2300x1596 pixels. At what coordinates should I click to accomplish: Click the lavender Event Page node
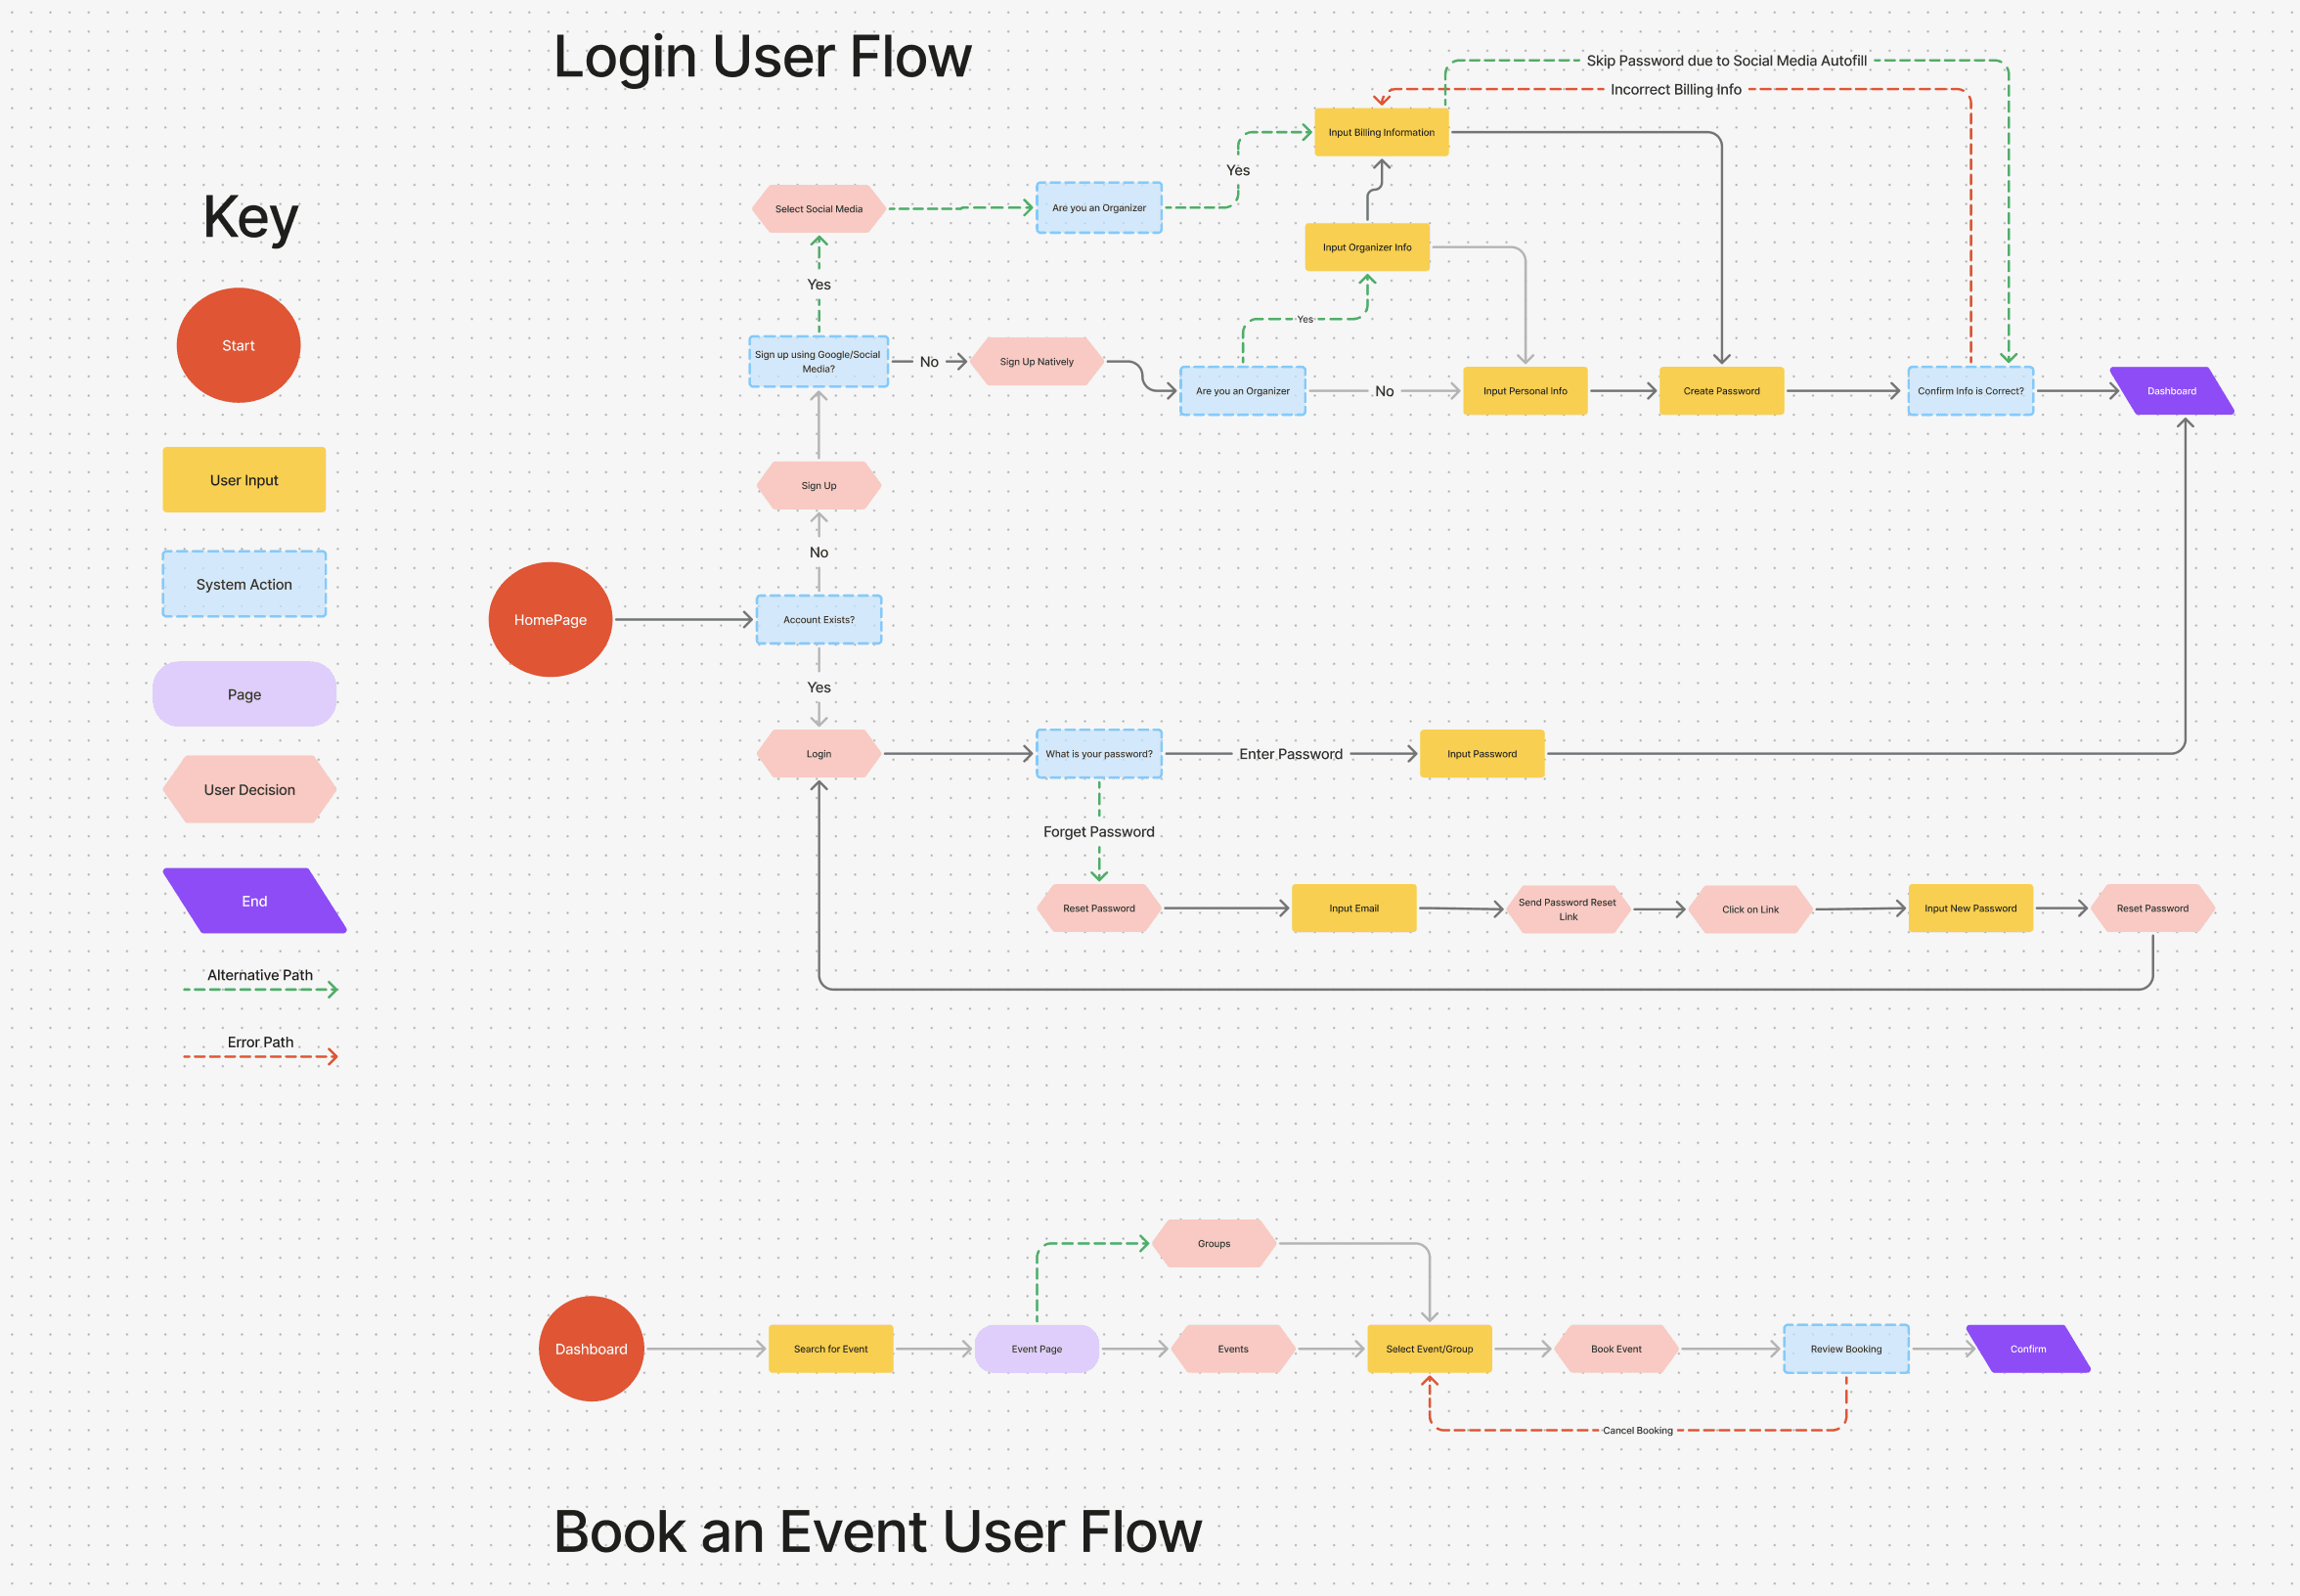(x=1036, y=1348)
